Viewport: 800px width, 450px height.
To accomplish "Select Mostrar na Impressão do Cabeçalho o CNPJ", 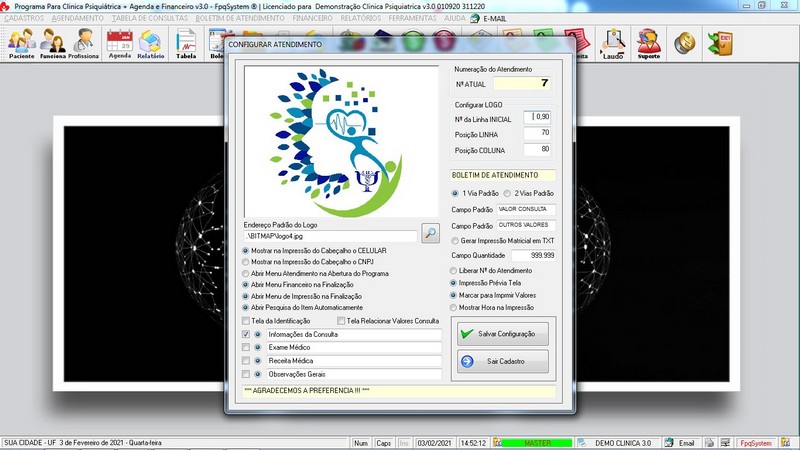I will [x=247, y=261].
